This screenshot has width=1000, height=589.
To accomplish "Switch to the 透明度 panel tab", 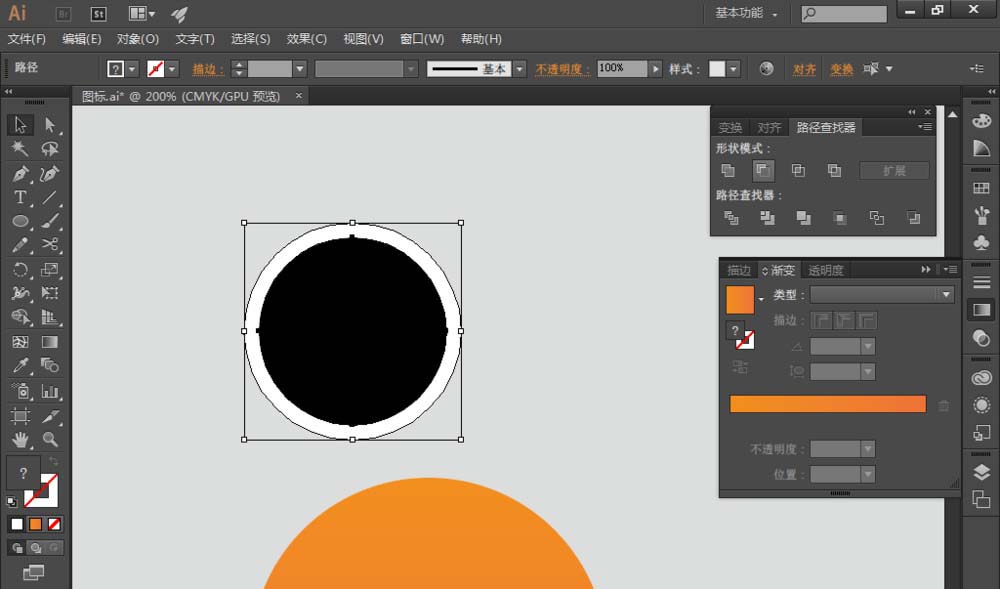I will [x=826, y=270].
